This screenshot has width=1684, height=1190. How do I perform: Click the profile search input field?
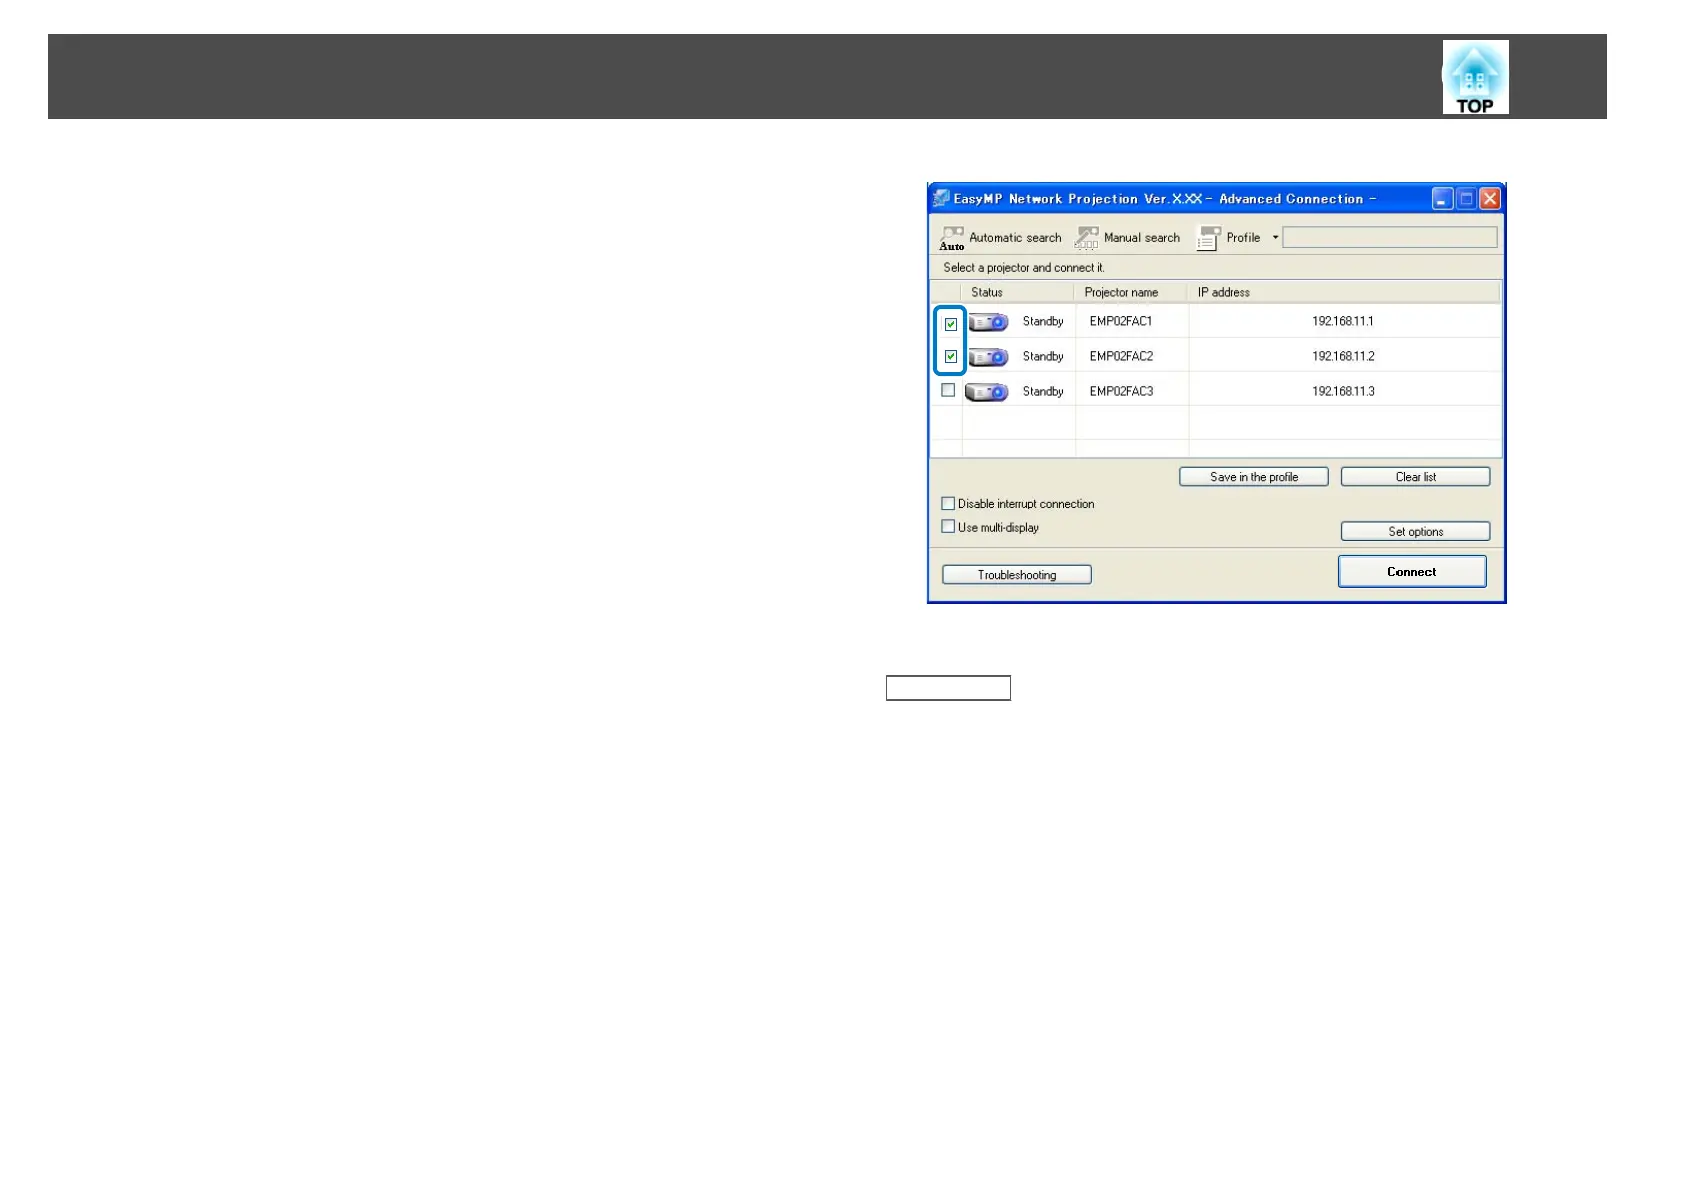tap(1390, 237)
